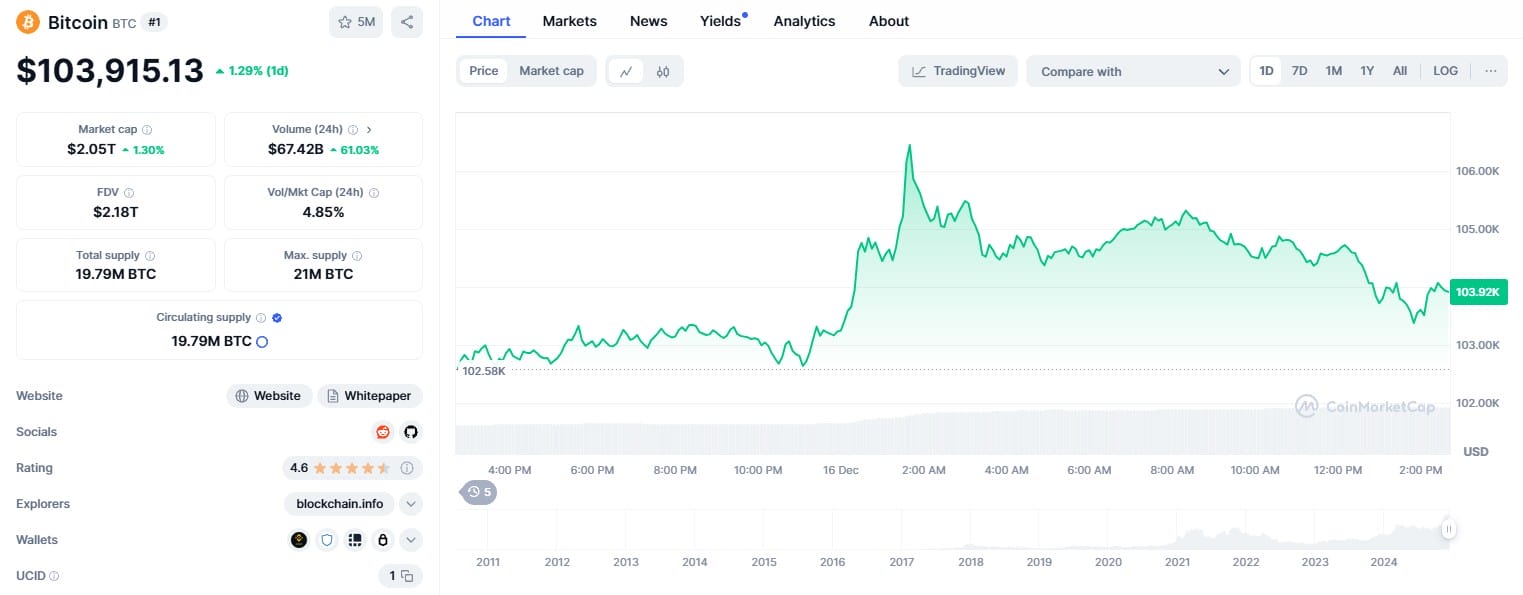Click the blue verified badge for circulating supply

click(277, 318)
